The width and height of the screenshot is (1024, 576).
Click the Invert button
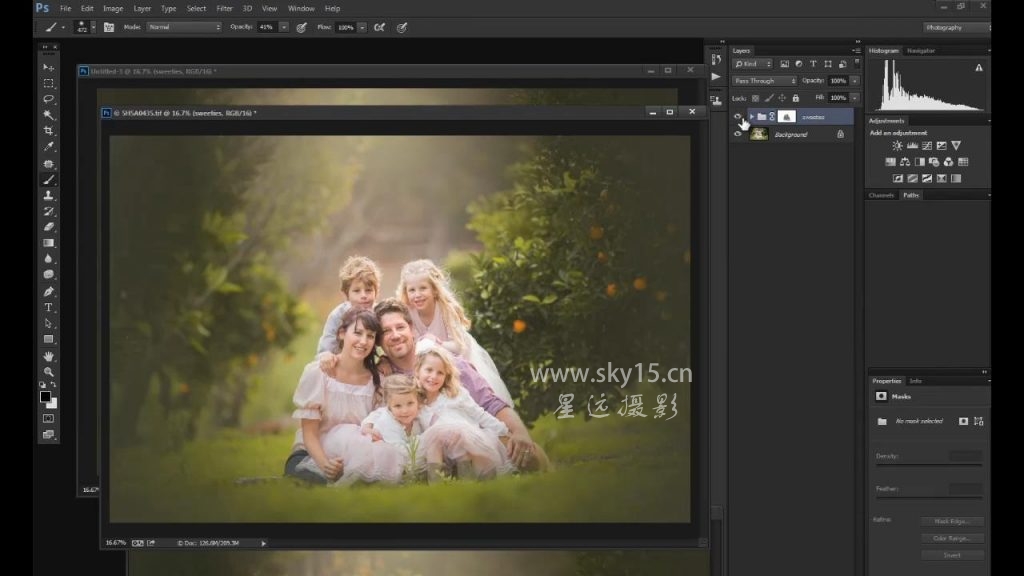pos(952,555)
